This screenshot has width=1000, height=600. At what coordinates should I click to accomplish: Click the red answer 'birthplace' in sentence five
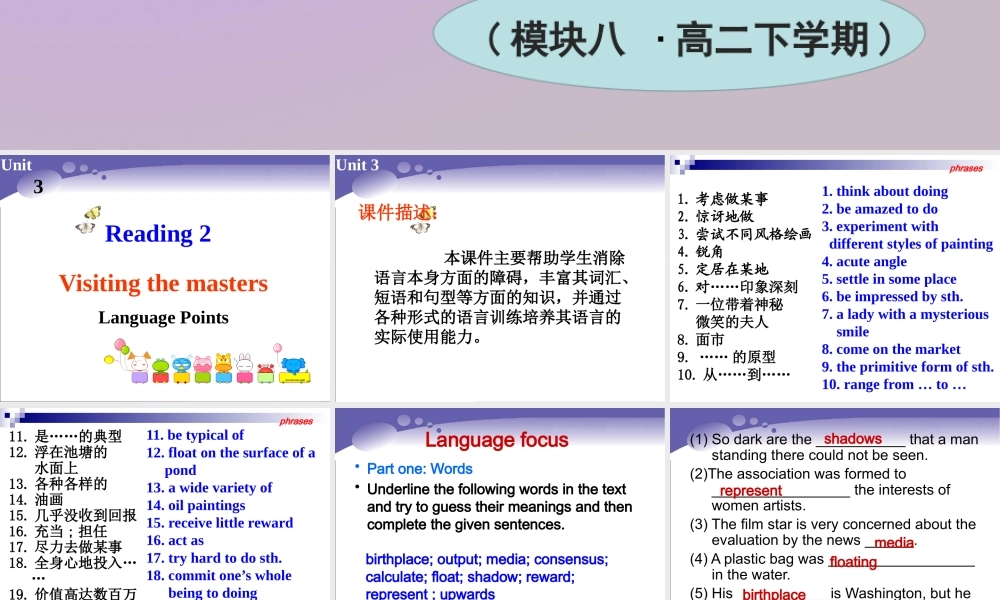coord(774,594)
